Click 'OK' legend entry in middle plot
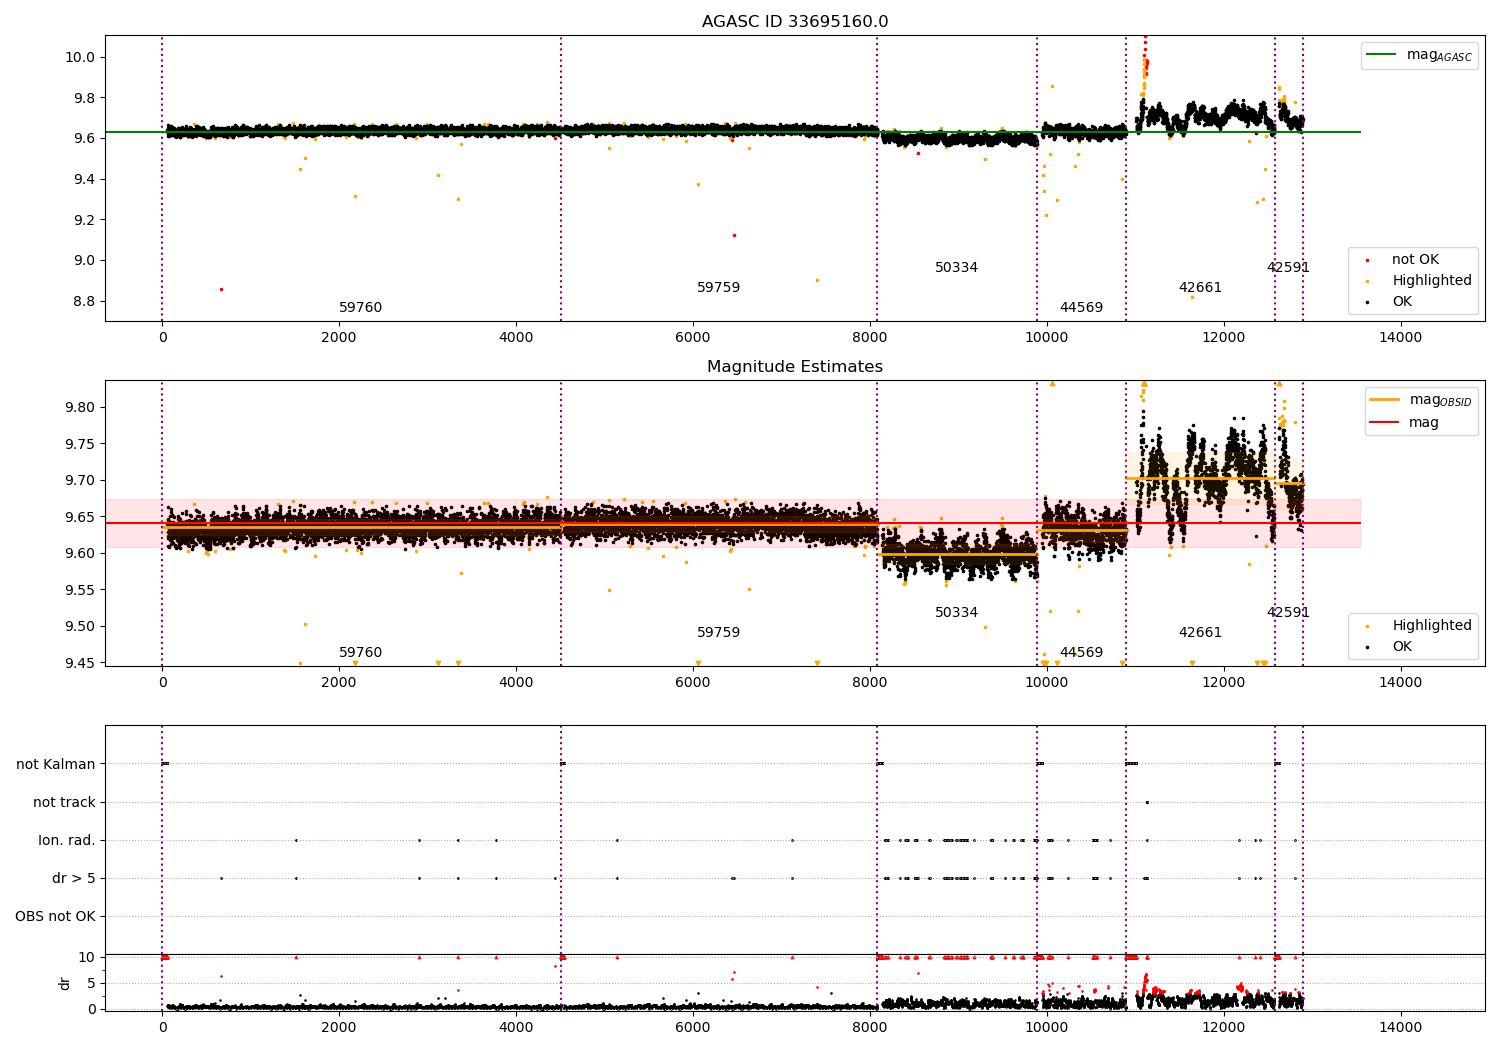Viewport: 1500px width, 1050px height. tap(1402, 647)
